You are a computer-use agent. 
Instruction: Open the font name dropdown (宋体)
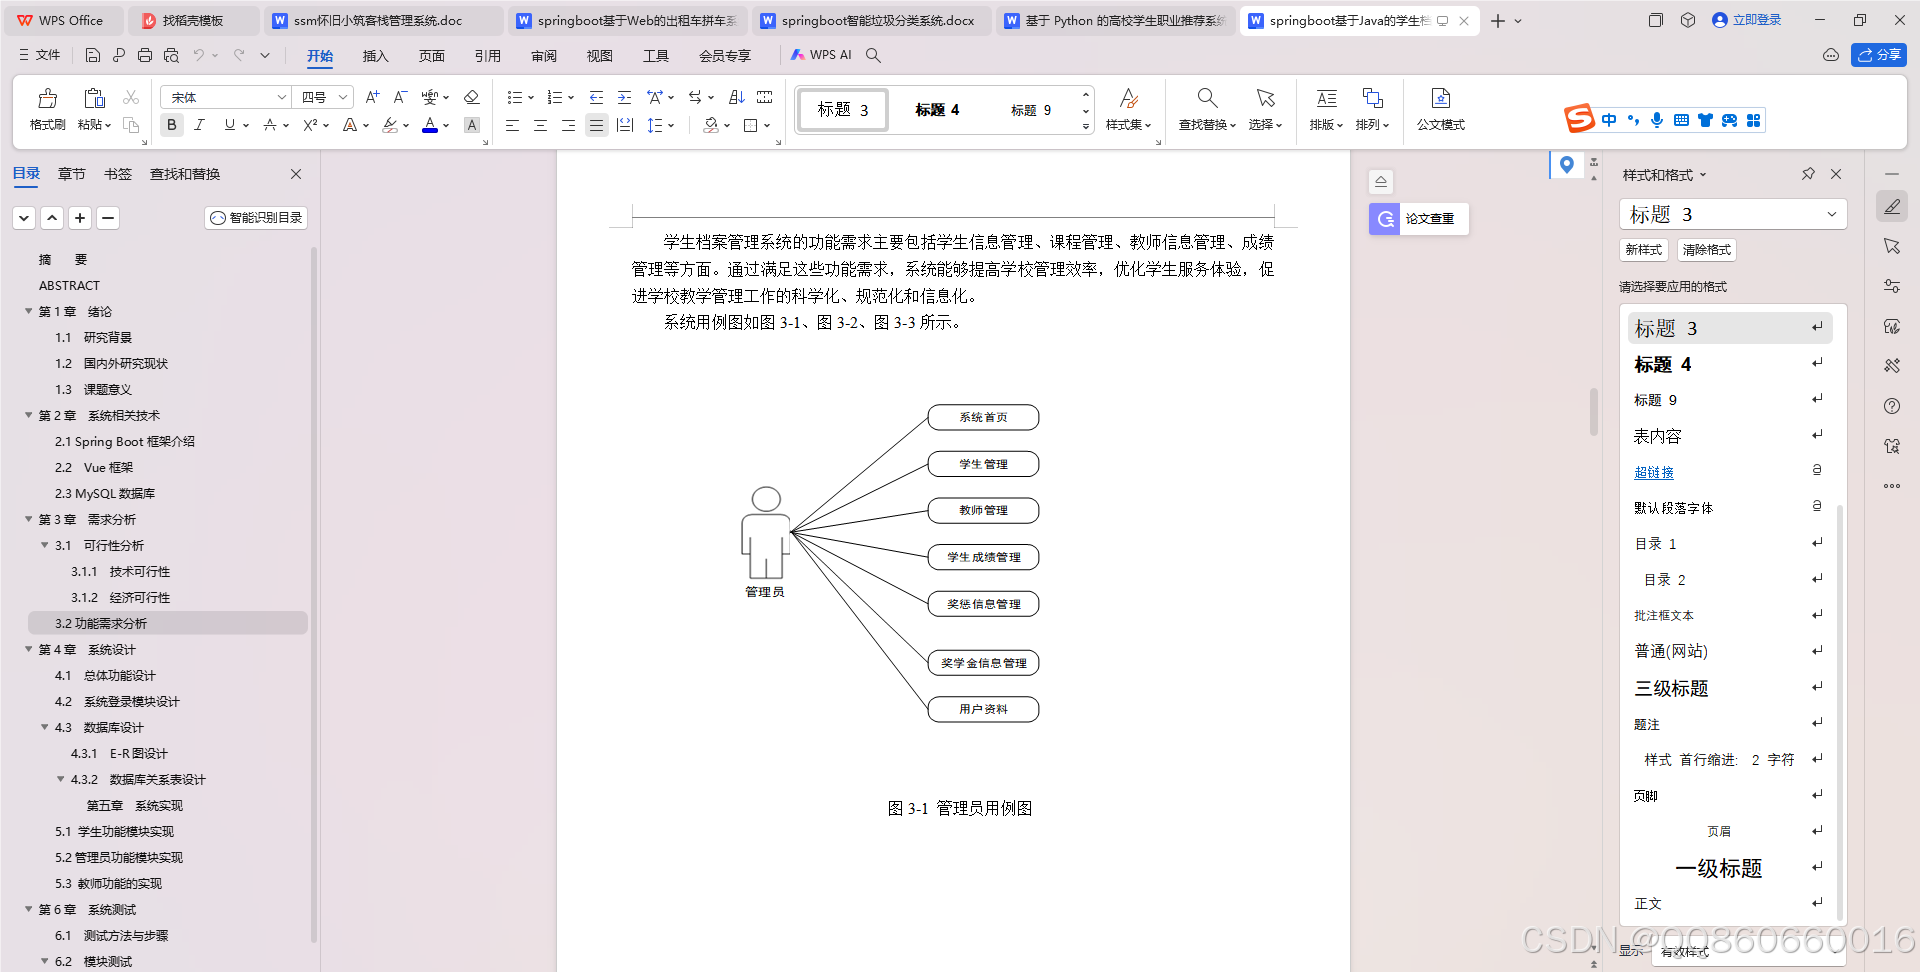(282, 97)
